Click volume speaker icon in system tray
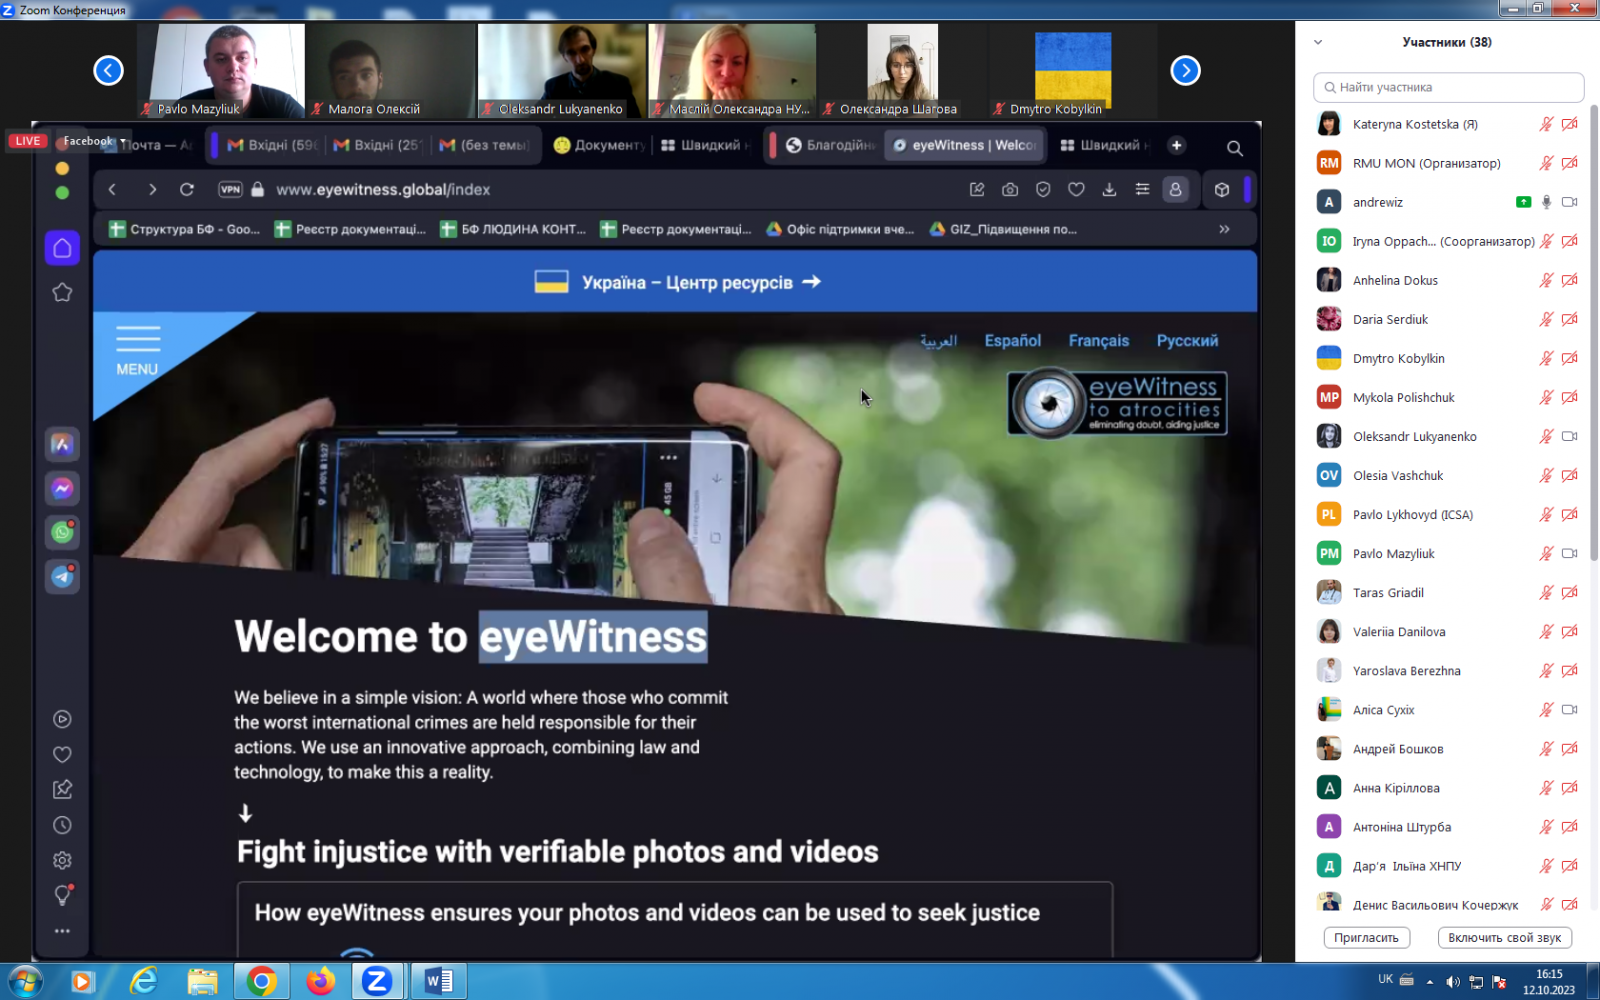This screenshot has height=1000, width=1600. [x=1452, y=982]
